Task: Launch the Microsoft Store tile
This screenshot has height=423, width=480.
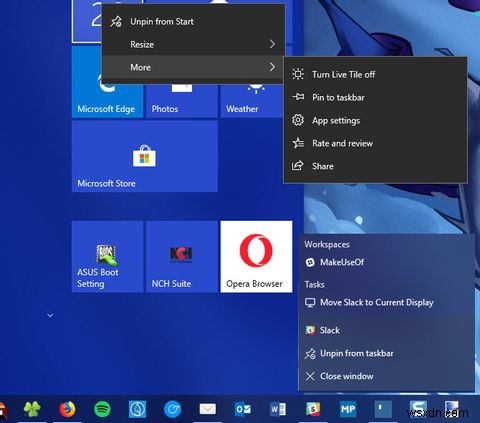Action: point(145,156)
